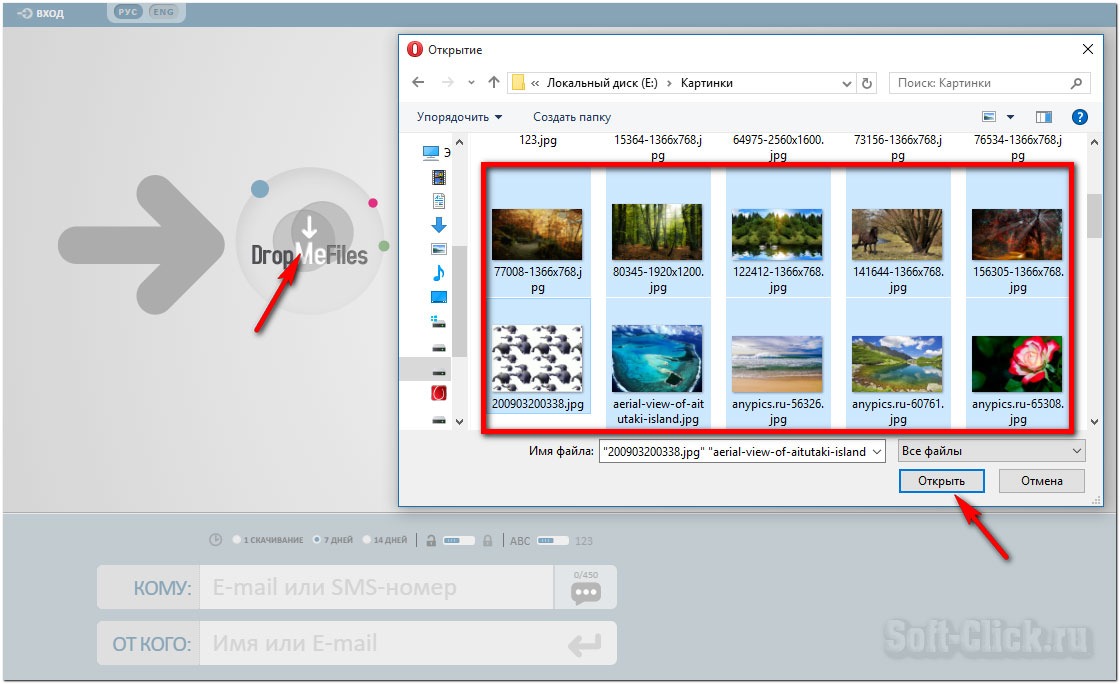Toggle the ABC/123 password type slider
Screen dimensions: 1120x684
tap(553, 540)
